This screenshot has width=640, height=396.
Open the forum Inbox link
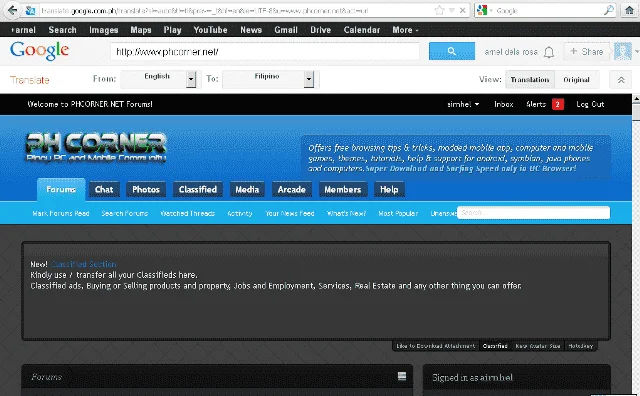(504, 104)
